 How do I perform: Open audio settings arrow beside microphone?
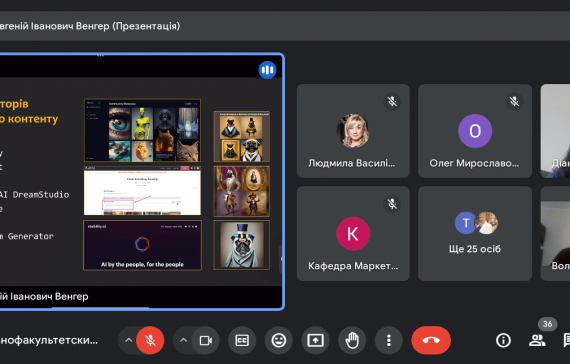[x=128, y=340]
